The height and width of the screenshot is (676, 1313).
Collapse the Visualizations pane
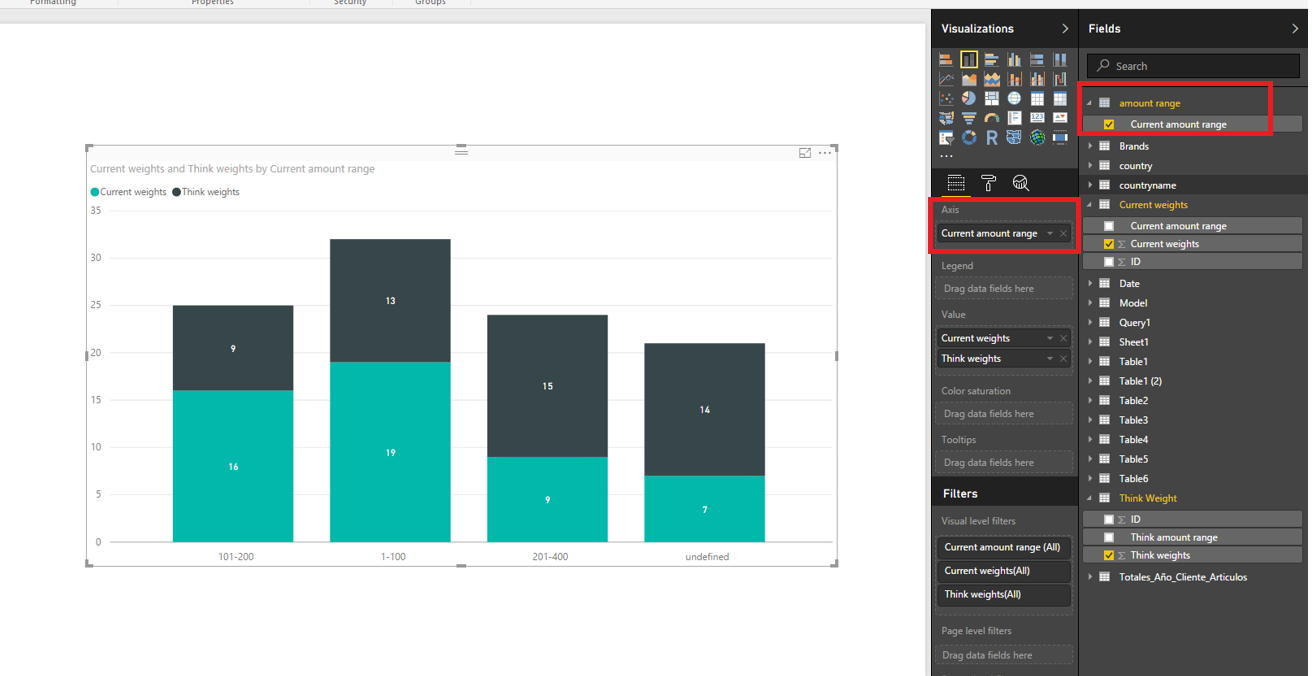click(1065, 29)
